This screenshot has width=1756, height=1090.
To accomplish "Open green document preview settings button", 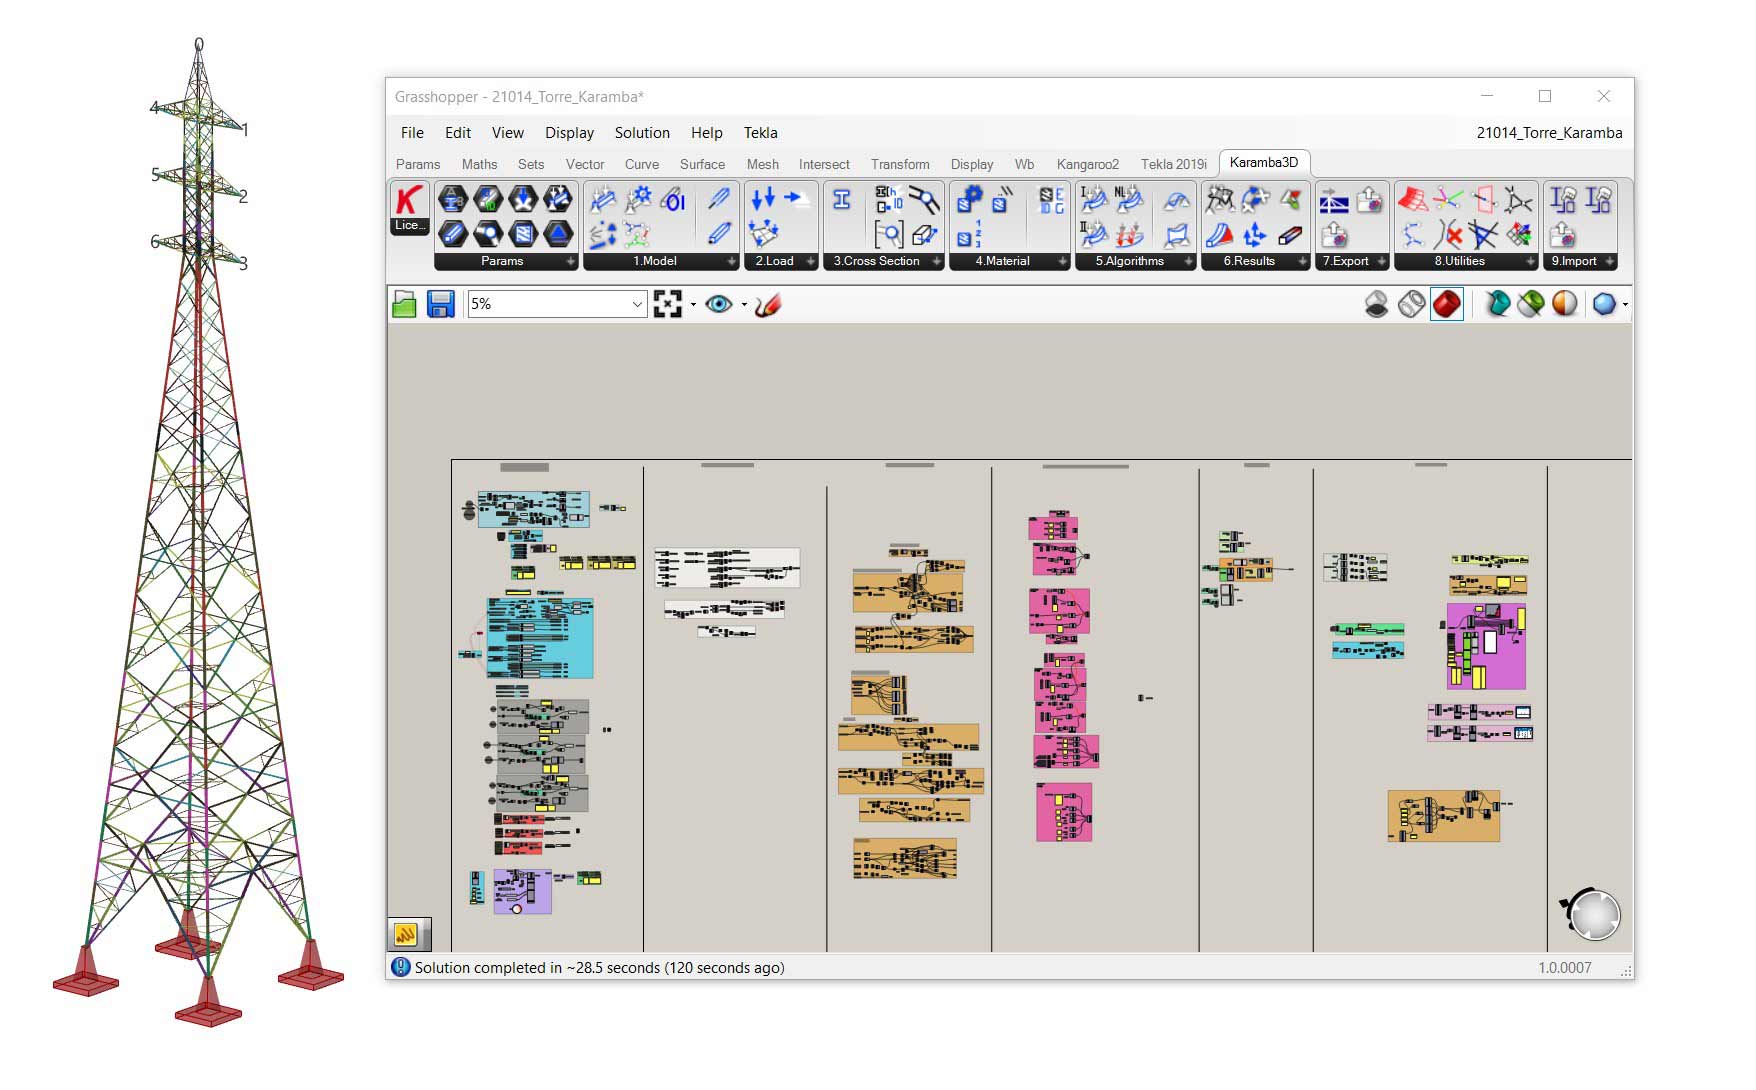I will coord(1530,304).
